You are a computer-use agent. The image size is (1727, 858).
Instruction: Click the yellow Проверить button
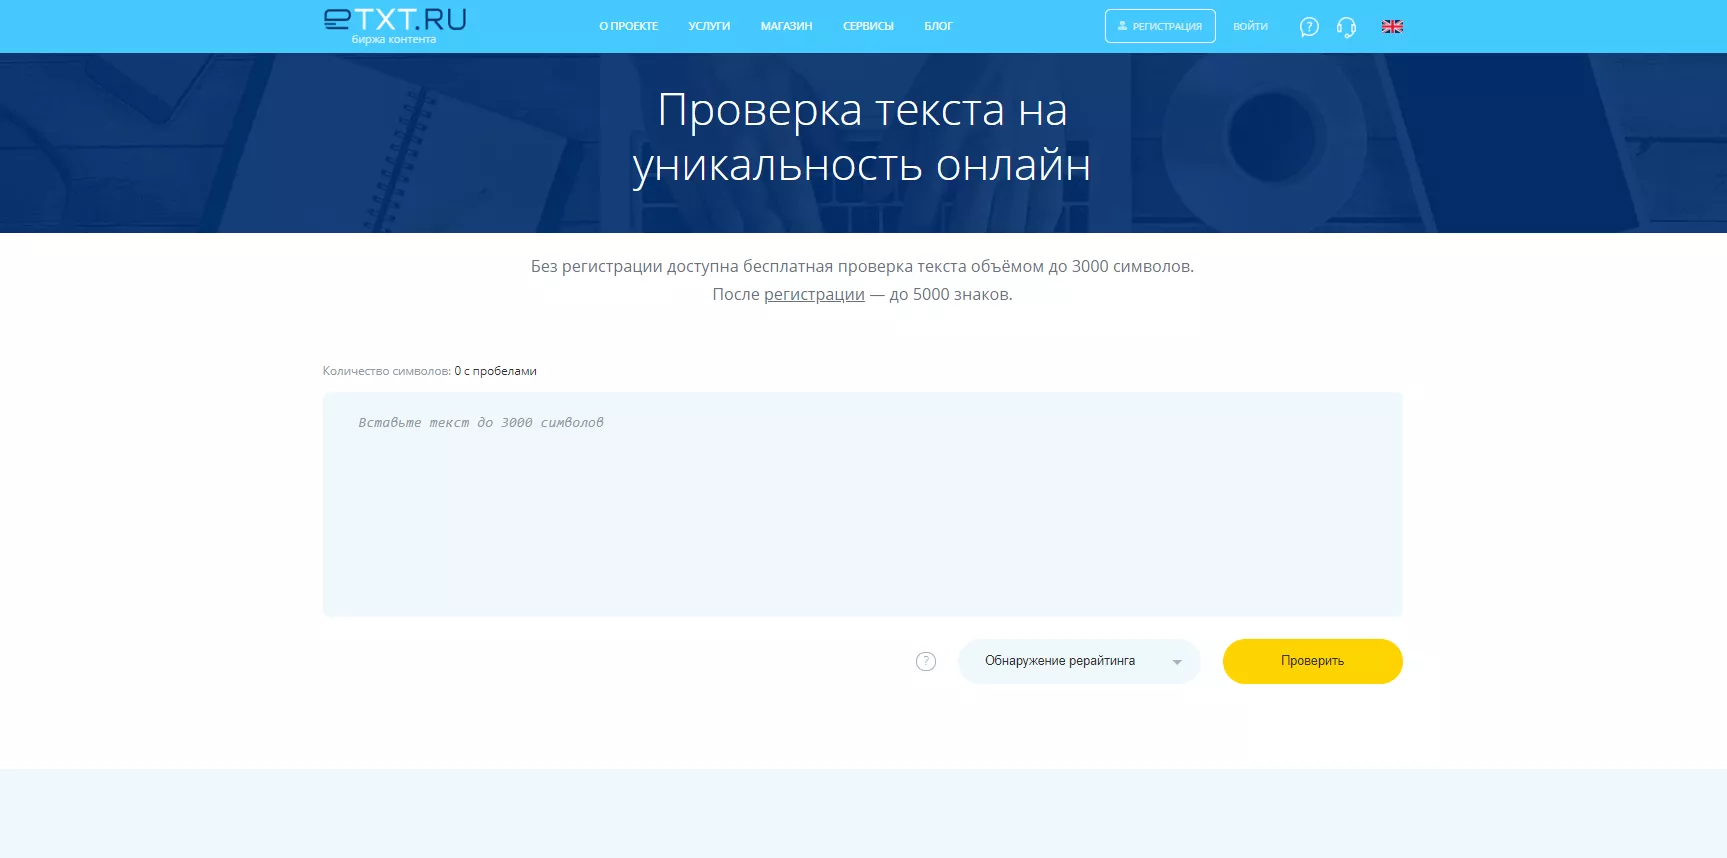coord(1312,661)
